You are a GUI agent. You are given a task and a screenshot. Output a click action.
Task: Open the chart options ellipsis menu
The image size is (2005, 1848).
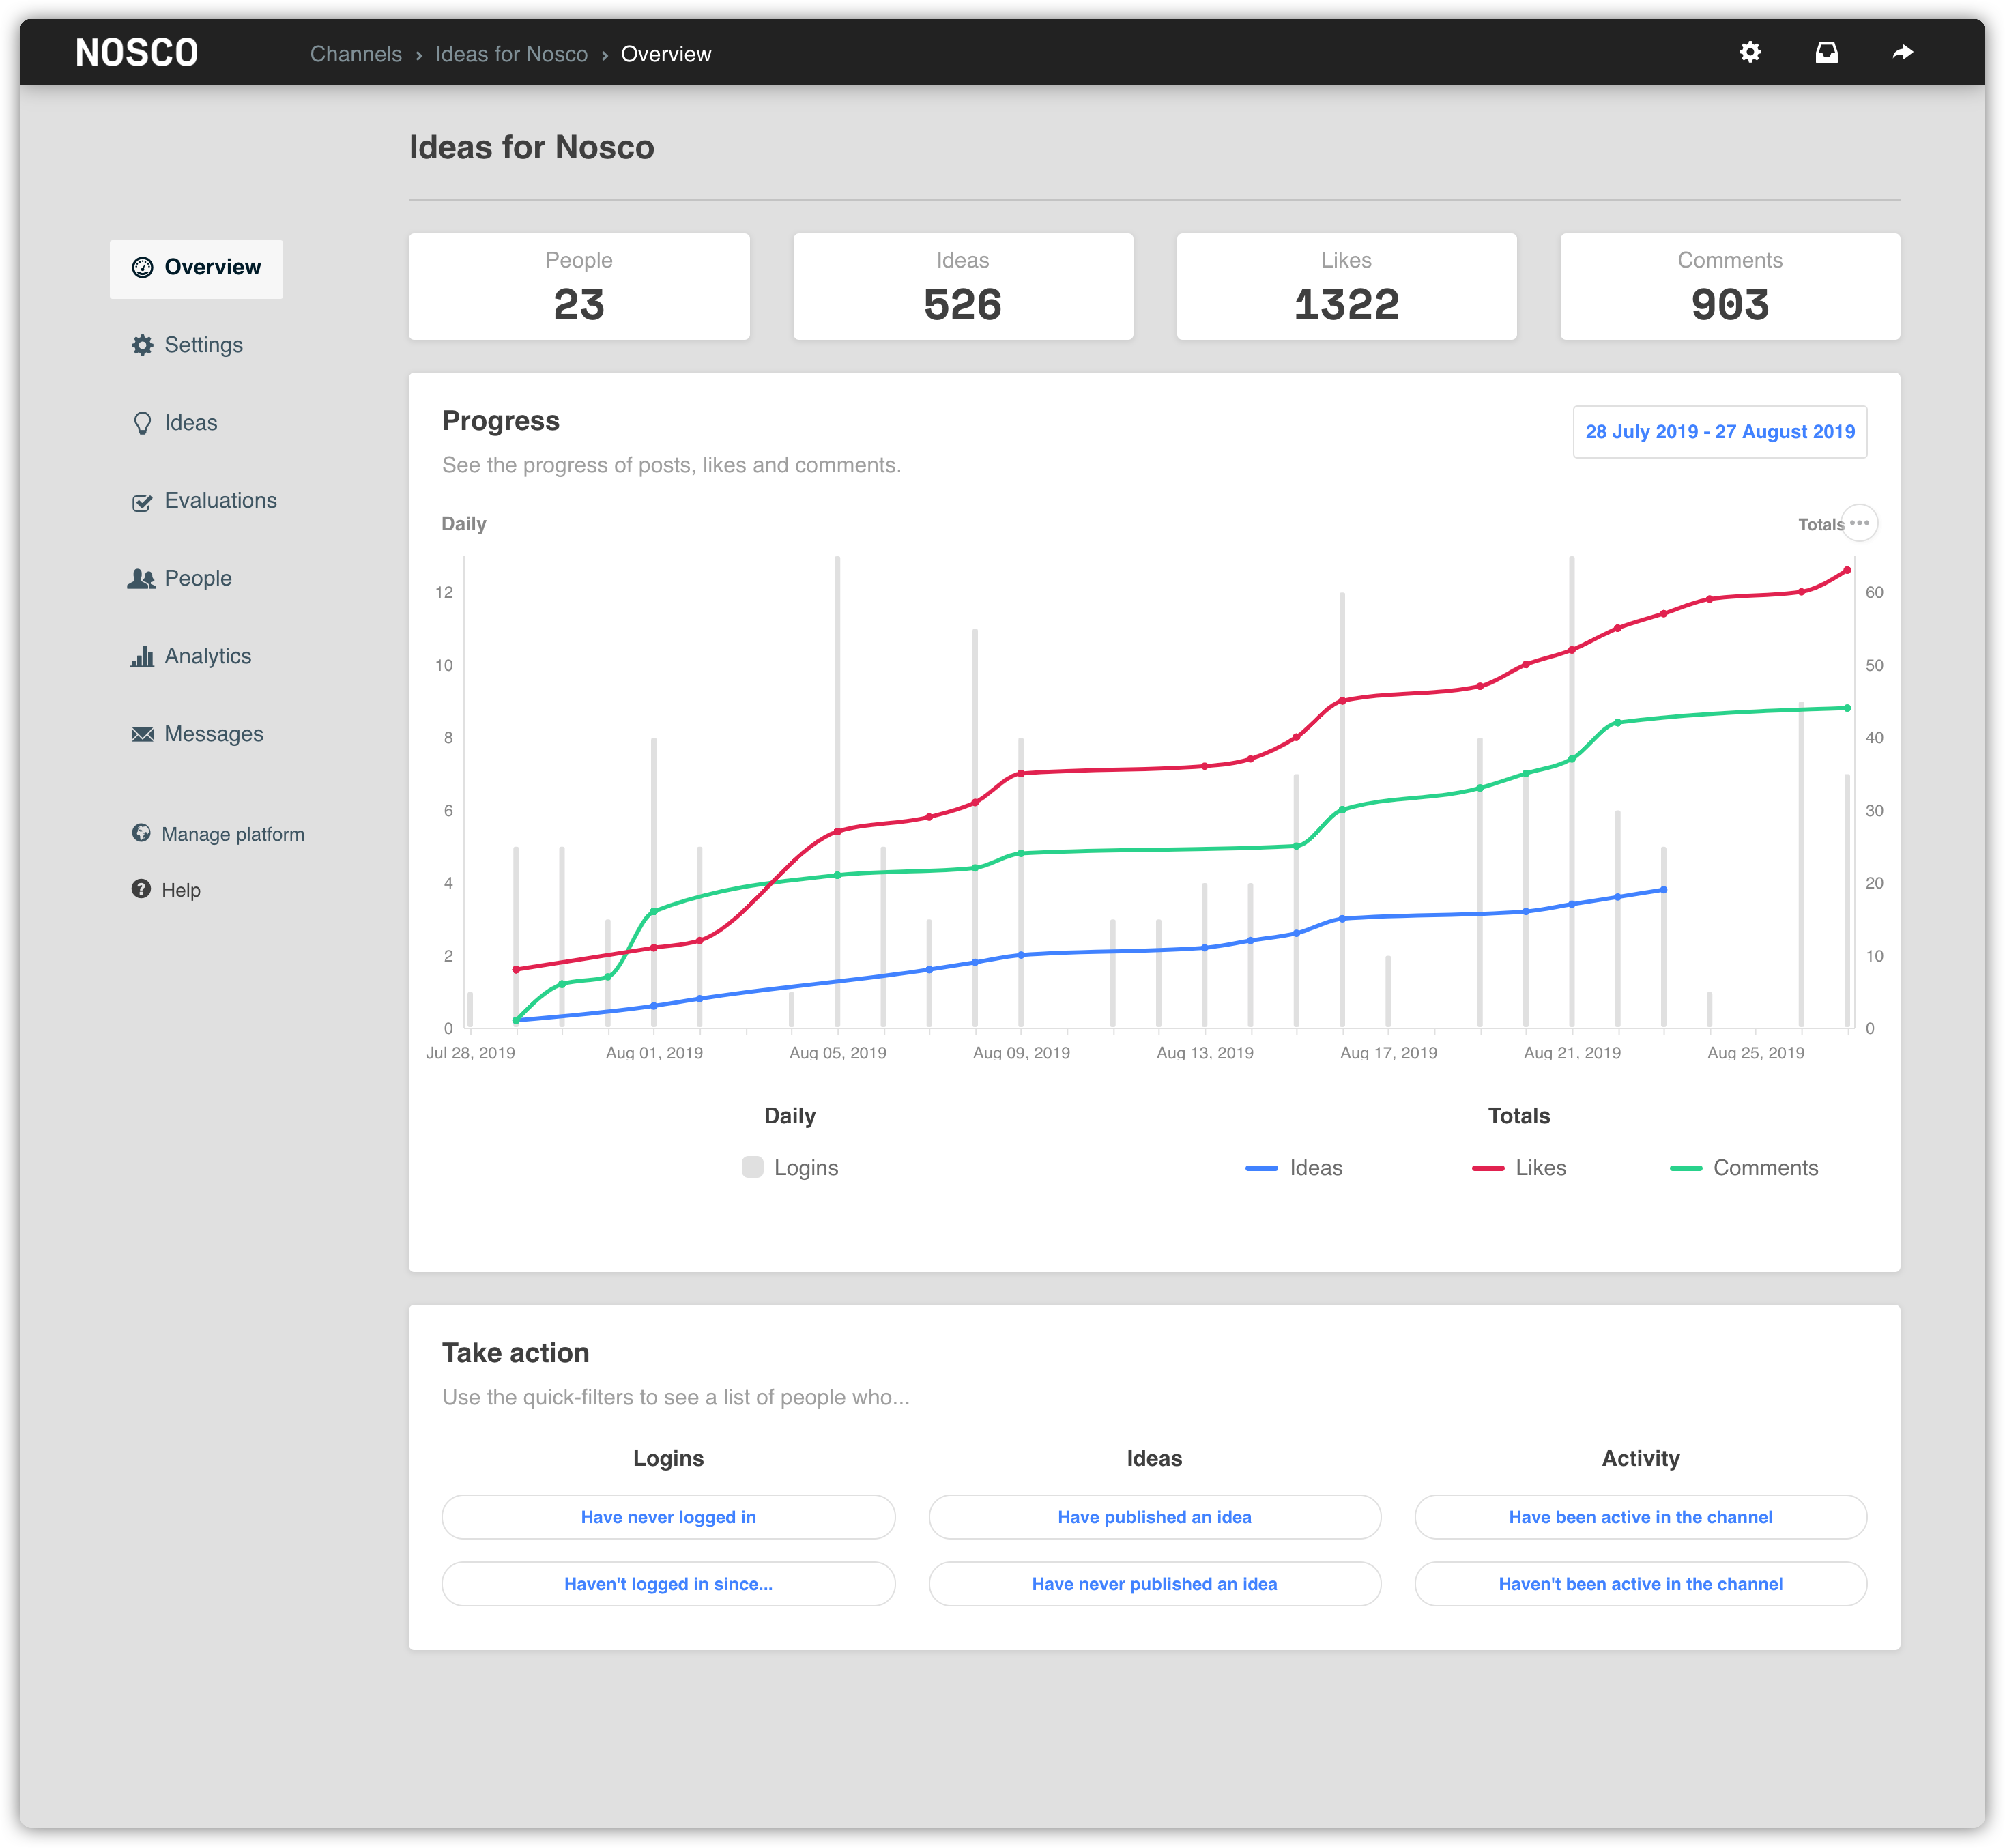coord(1859,523)
